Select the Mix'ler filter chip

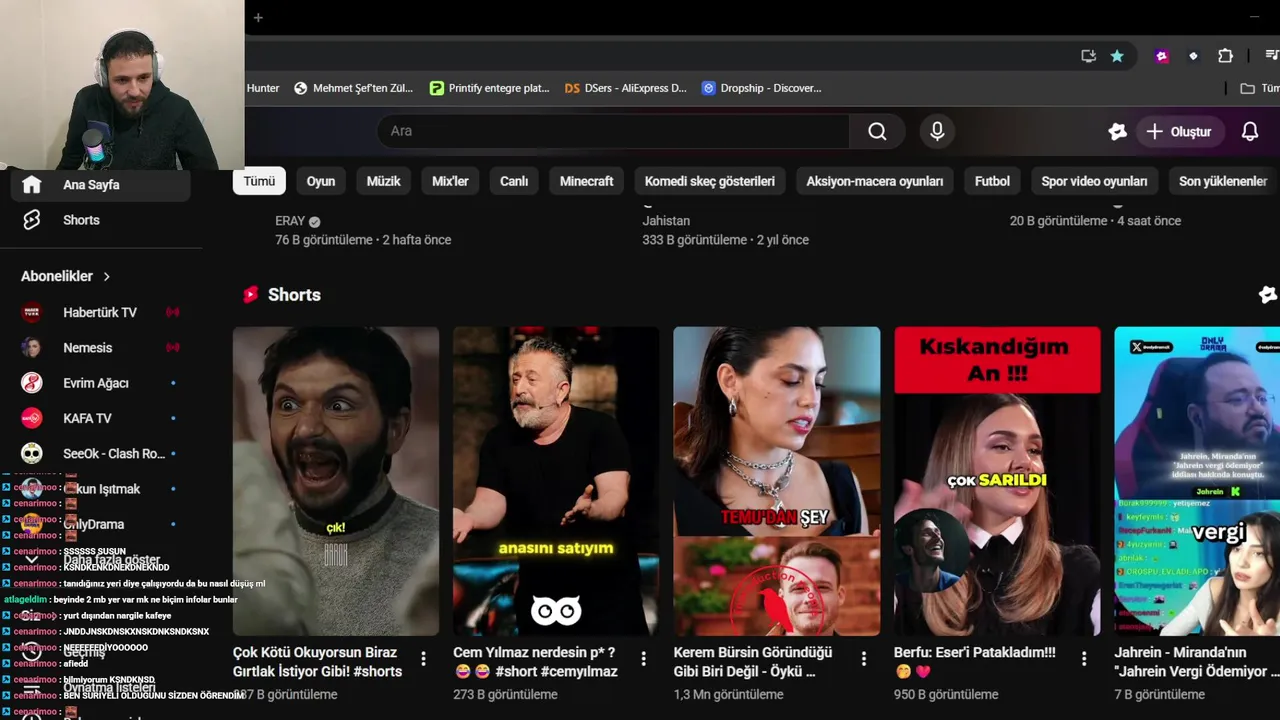pos(450,181)
